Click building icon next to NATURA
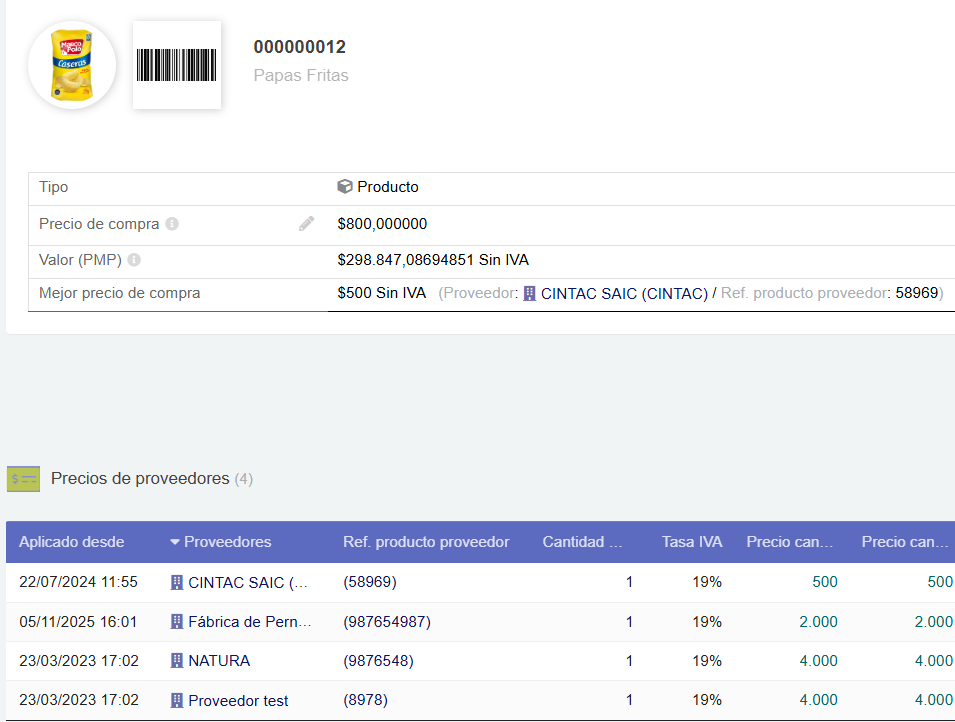The height and width of the screenshot is (722, 955). pos(177,661)
